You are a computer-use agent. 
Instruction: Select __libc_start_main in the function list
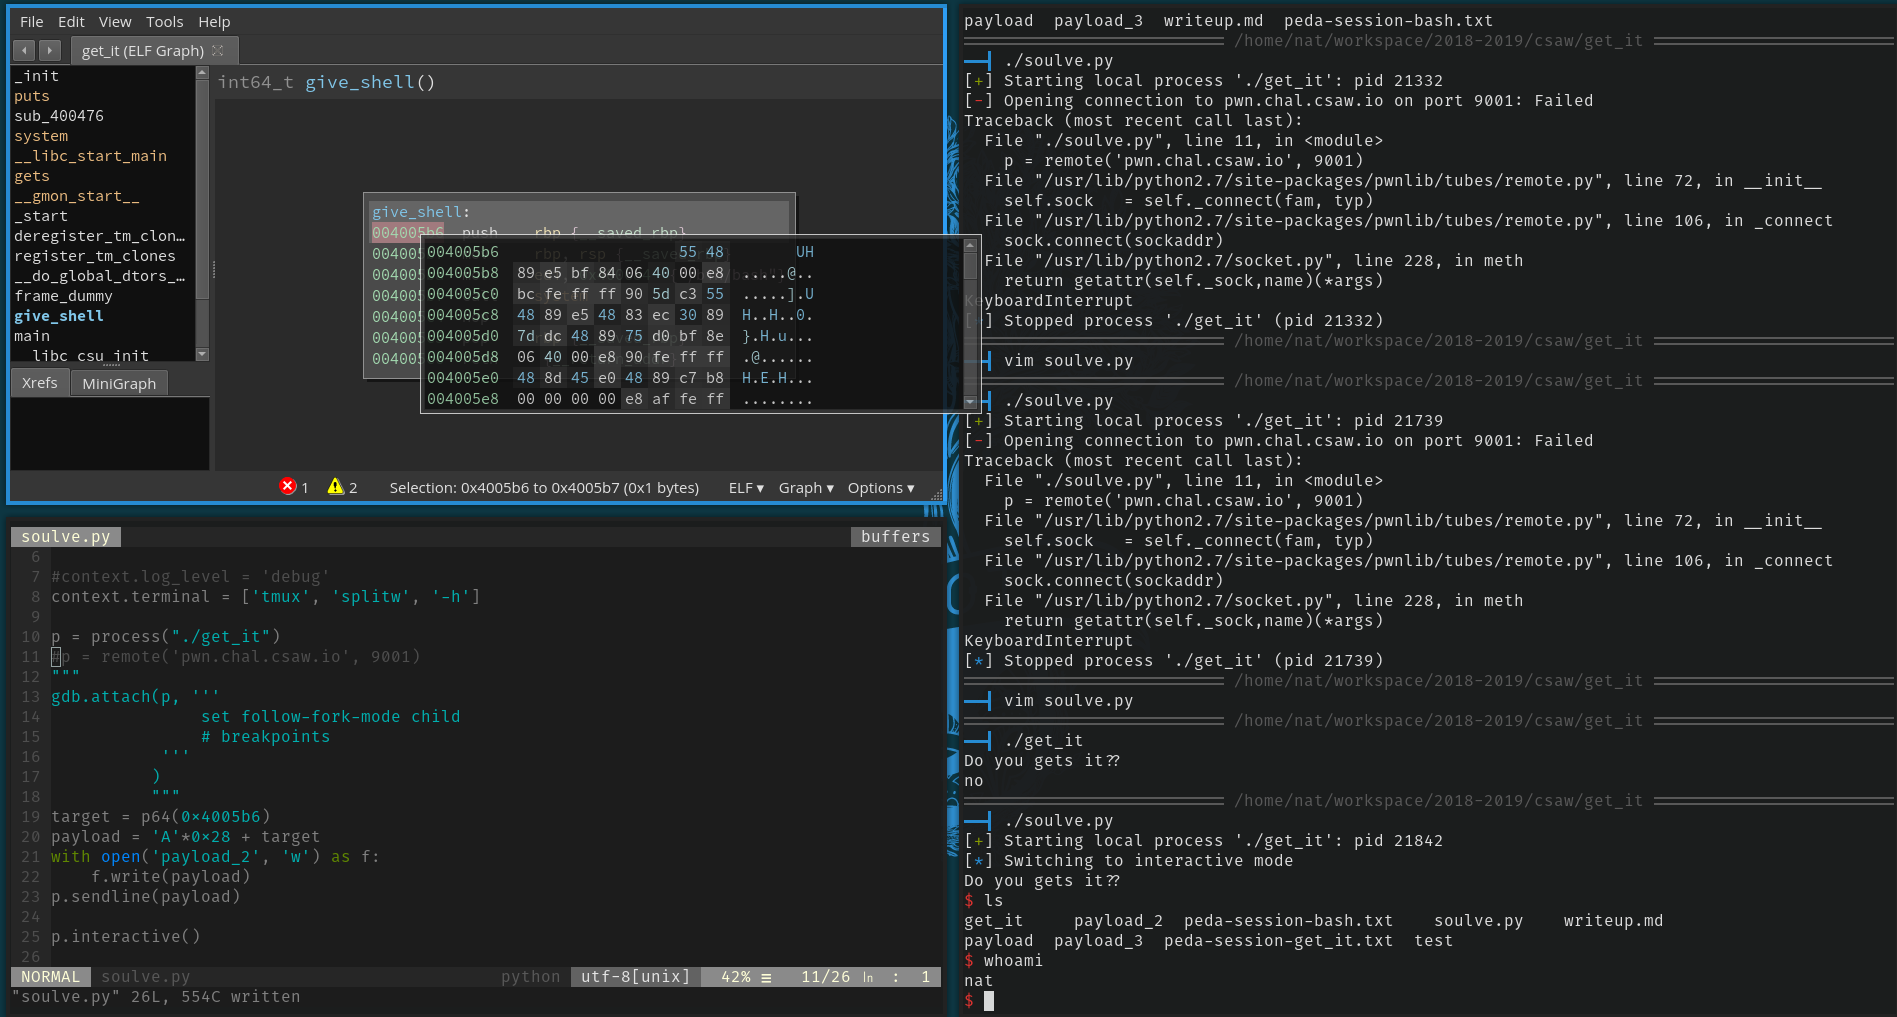[x=90, y=156]
